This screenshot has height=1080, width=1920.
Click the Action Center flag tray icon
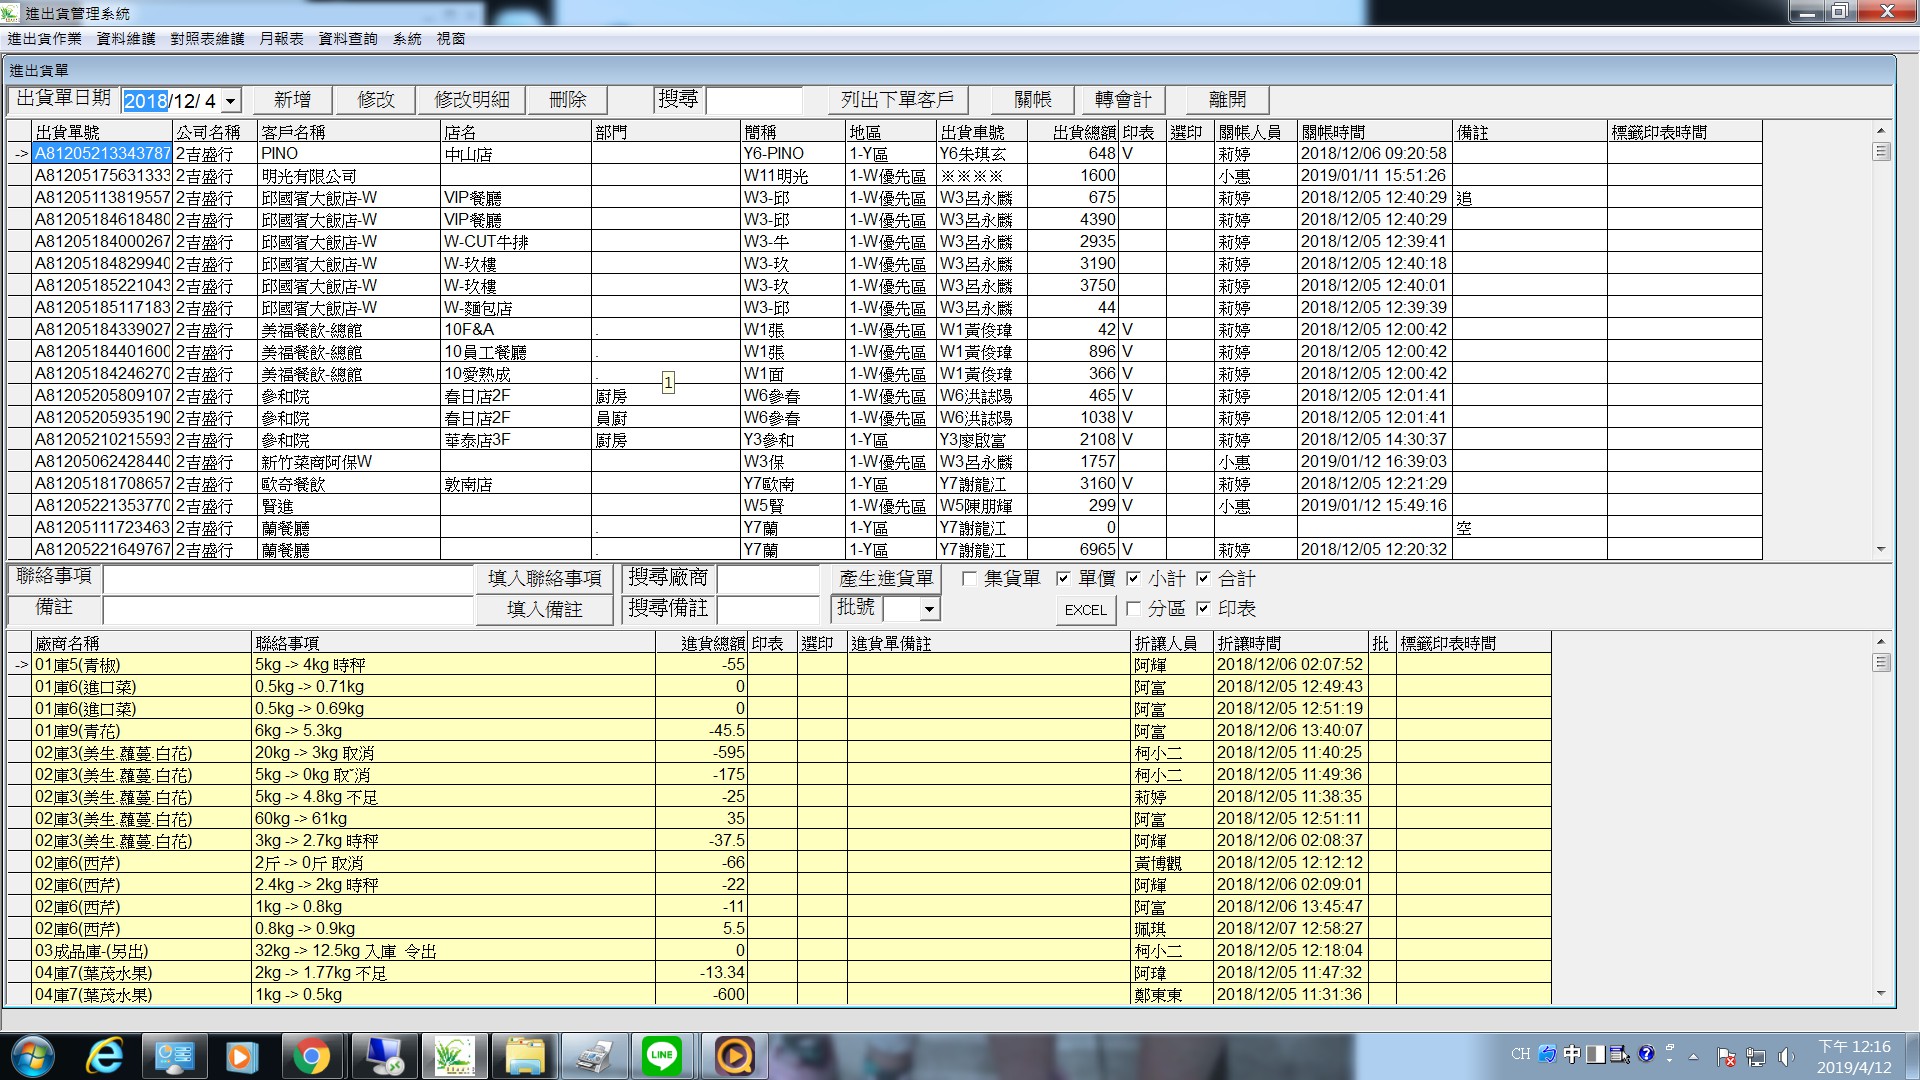1726,1057
